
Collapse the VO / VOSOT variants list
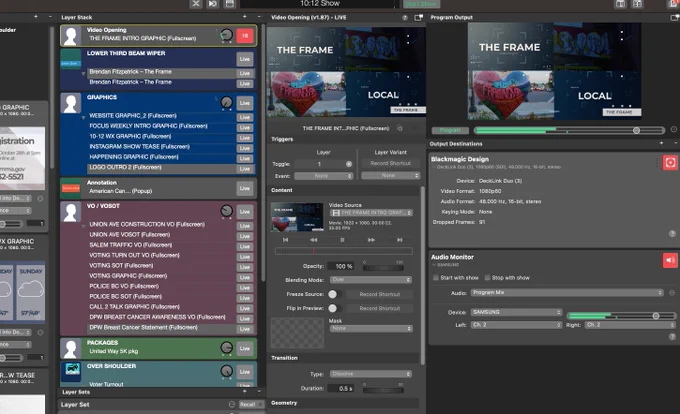tap(83, 226)
